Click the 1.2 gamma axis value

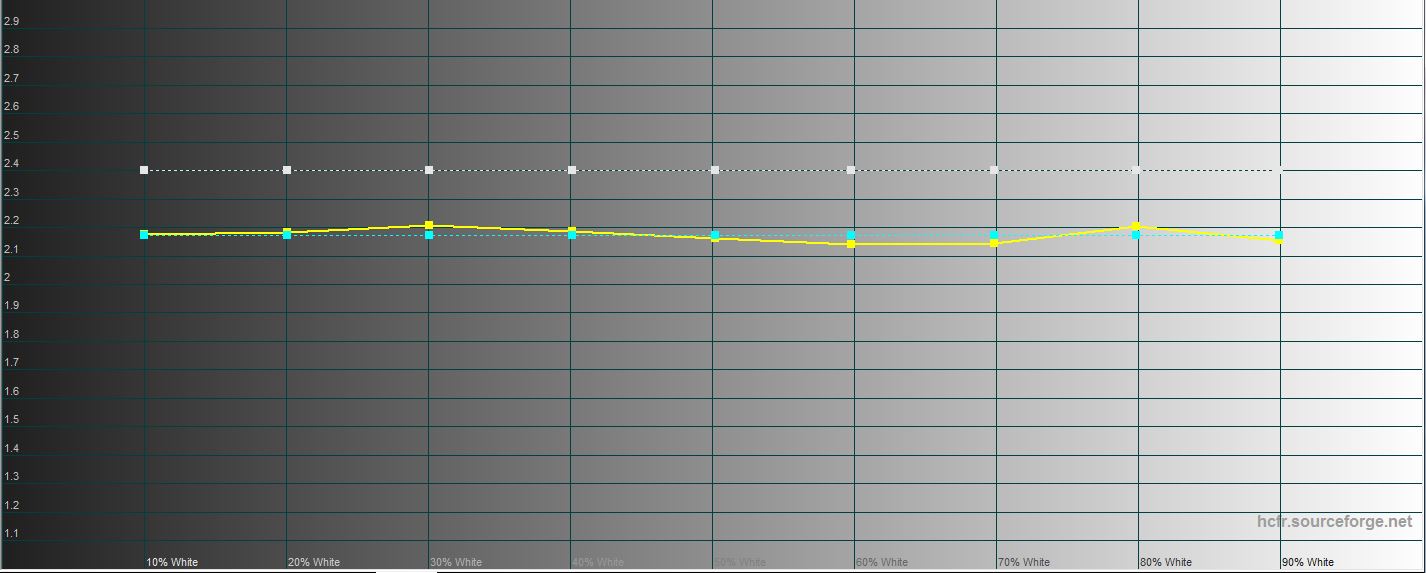(x=11, y=505)
